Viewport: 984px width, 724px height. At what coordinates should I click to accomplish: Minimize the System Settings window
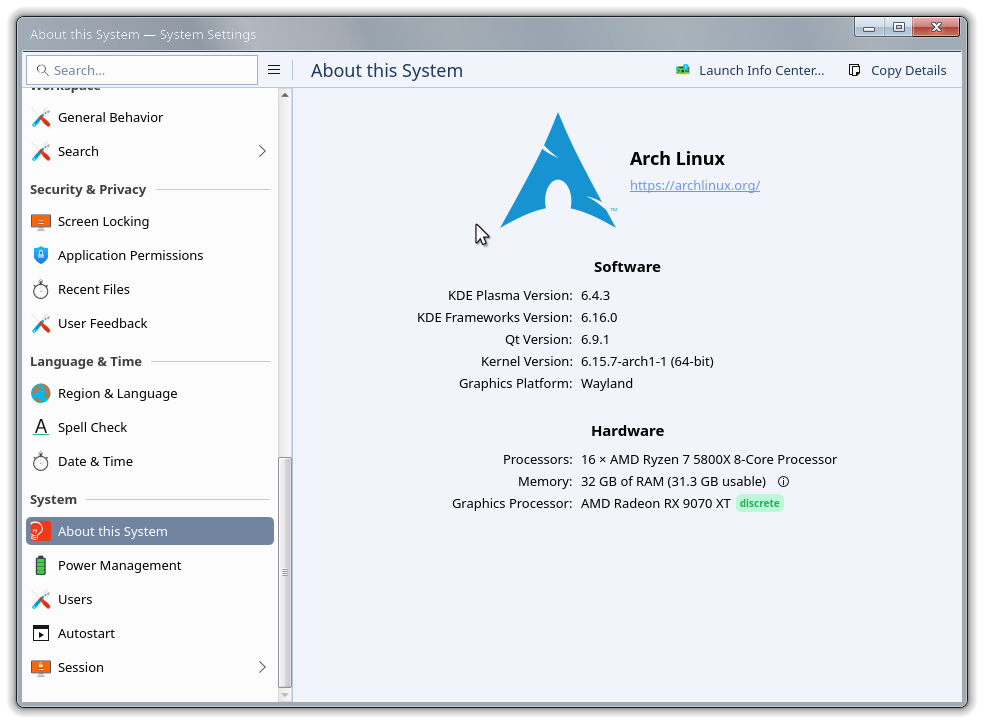click(x=869, y=28)
